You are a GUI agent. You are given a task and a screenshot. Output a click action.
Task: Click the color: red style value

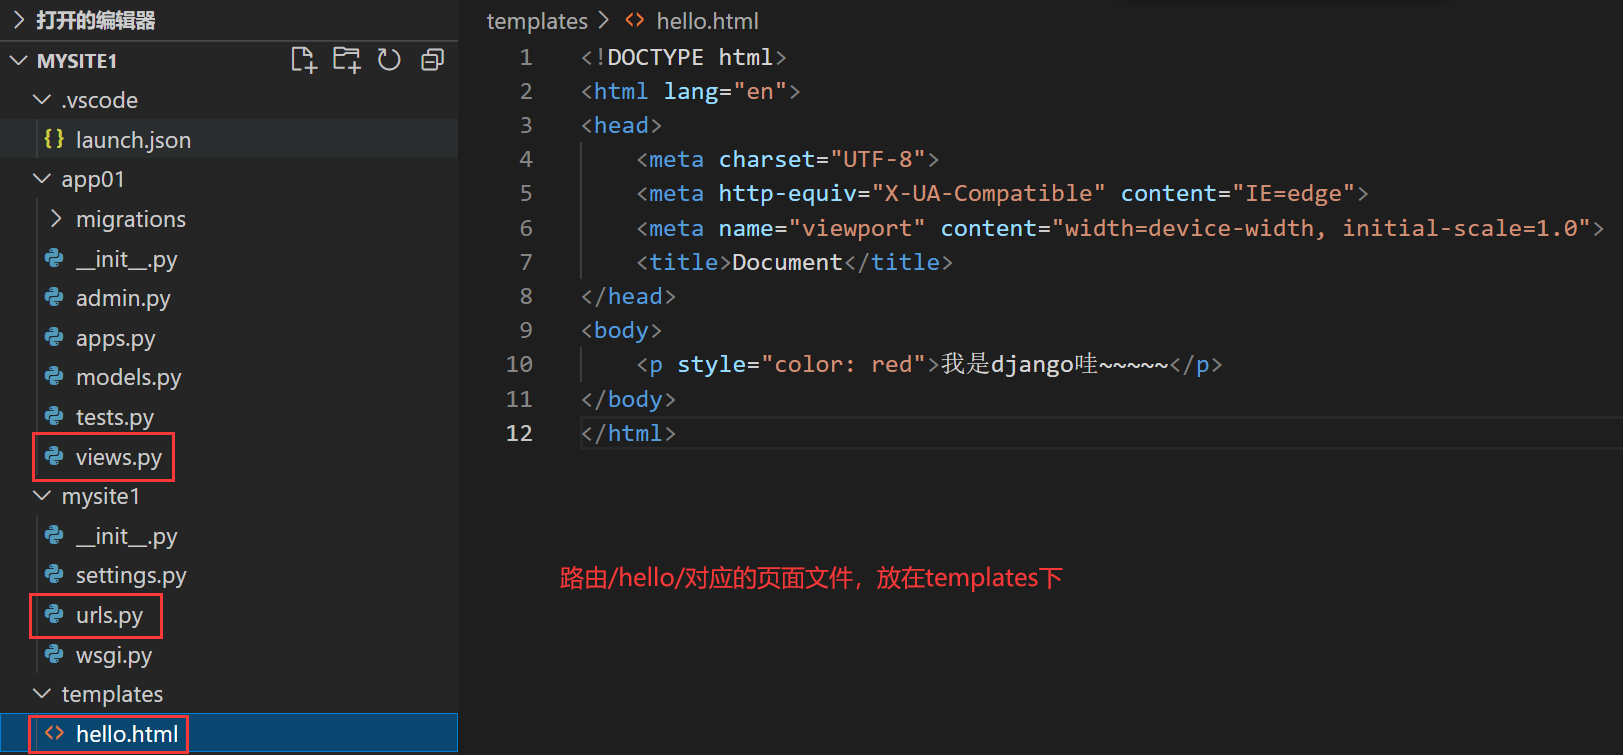pos(843,364)
